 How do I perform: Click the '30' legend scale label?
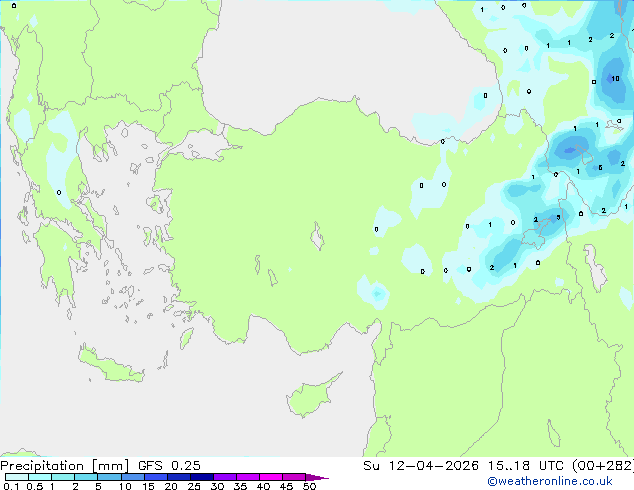pyautogui.click(x=217, y=486)
